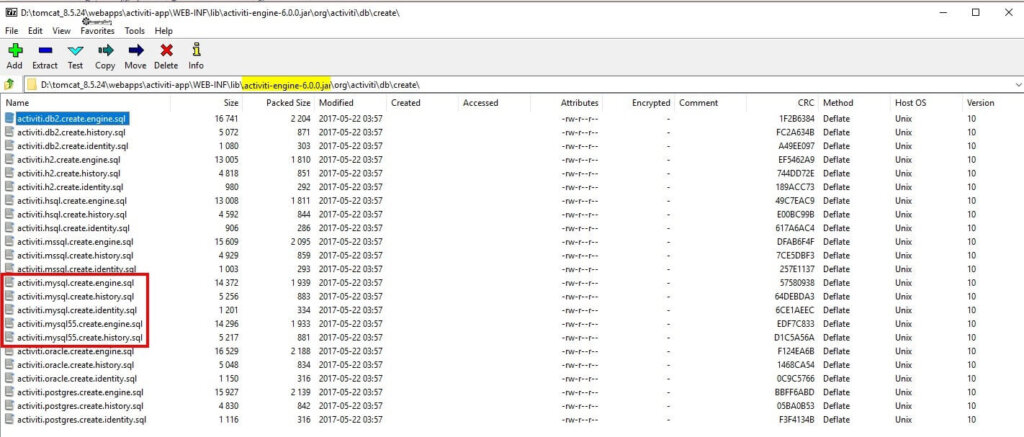Screen dimensions: 1024x437
Task: Sort by the Size column header
Action: pos(231,103)
